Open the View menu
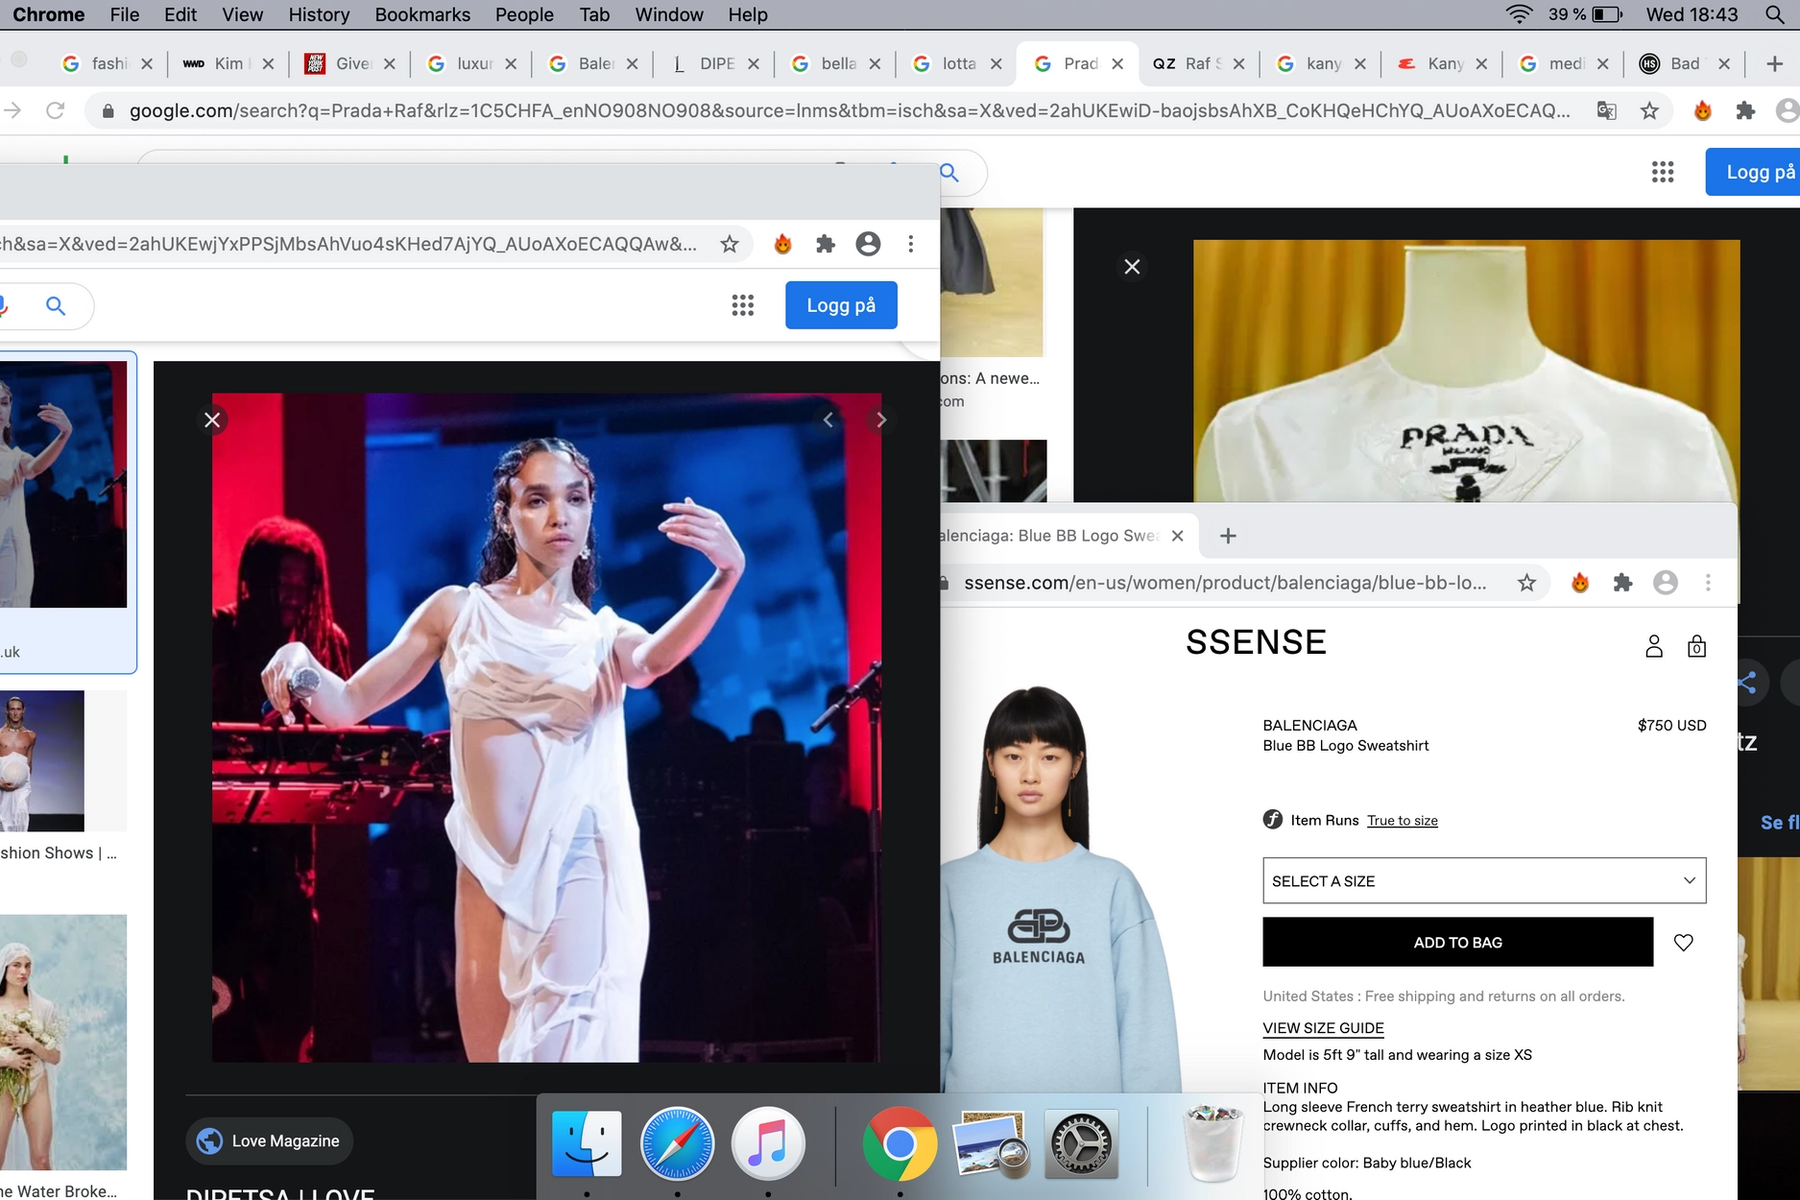The height and width of the screenshot is (1200, 1800). 243,14
